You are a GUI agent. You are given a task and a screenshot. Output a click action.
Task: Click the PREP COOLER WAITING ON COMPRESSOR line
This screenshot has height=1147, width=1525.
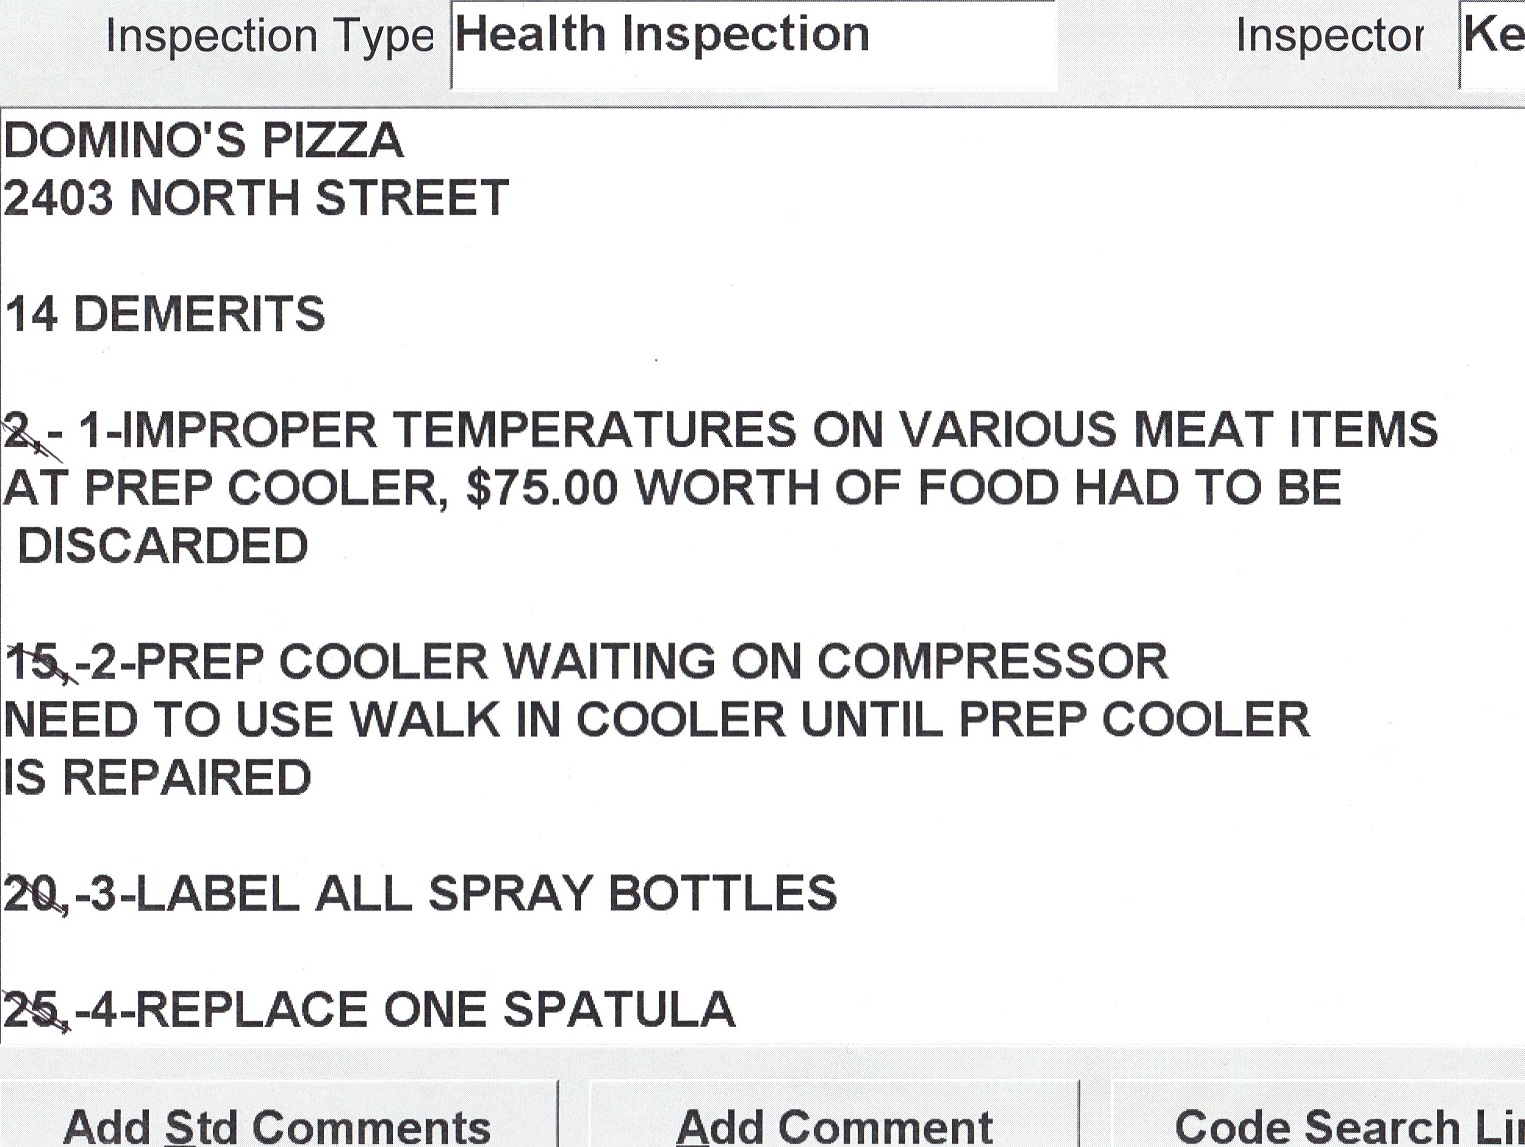[650, 662]
